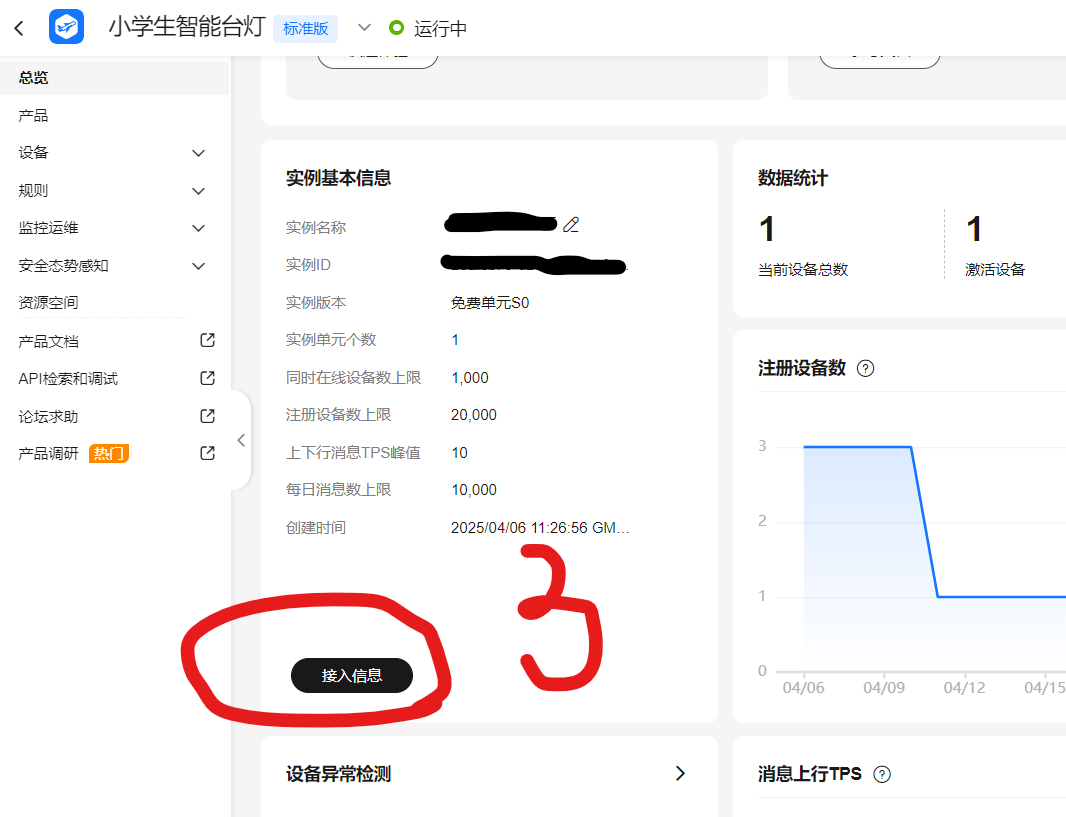Screen dimensions: 1066x817
Task: Expand the 监控运维 sidebar menu
Action: (198, 227)
